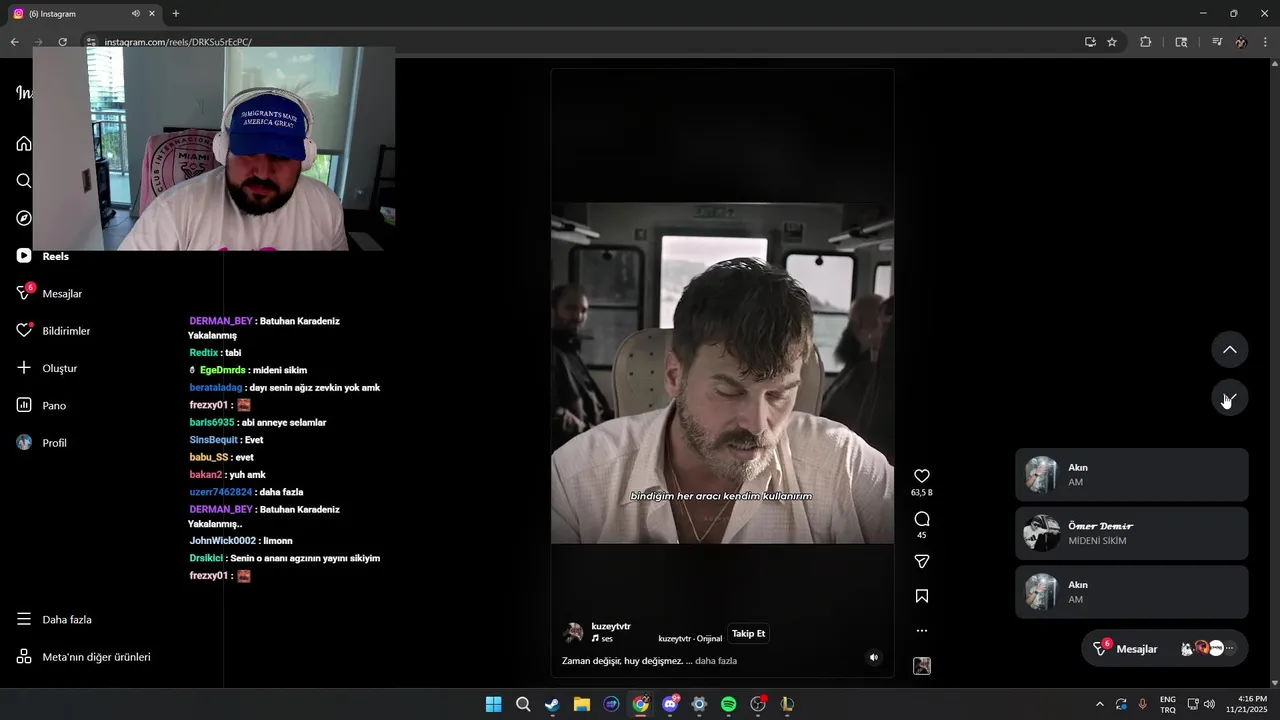This screenshot has height=720, width=1280.
Task: Click the taskbar volume icon
Action: pos(1209,704)
